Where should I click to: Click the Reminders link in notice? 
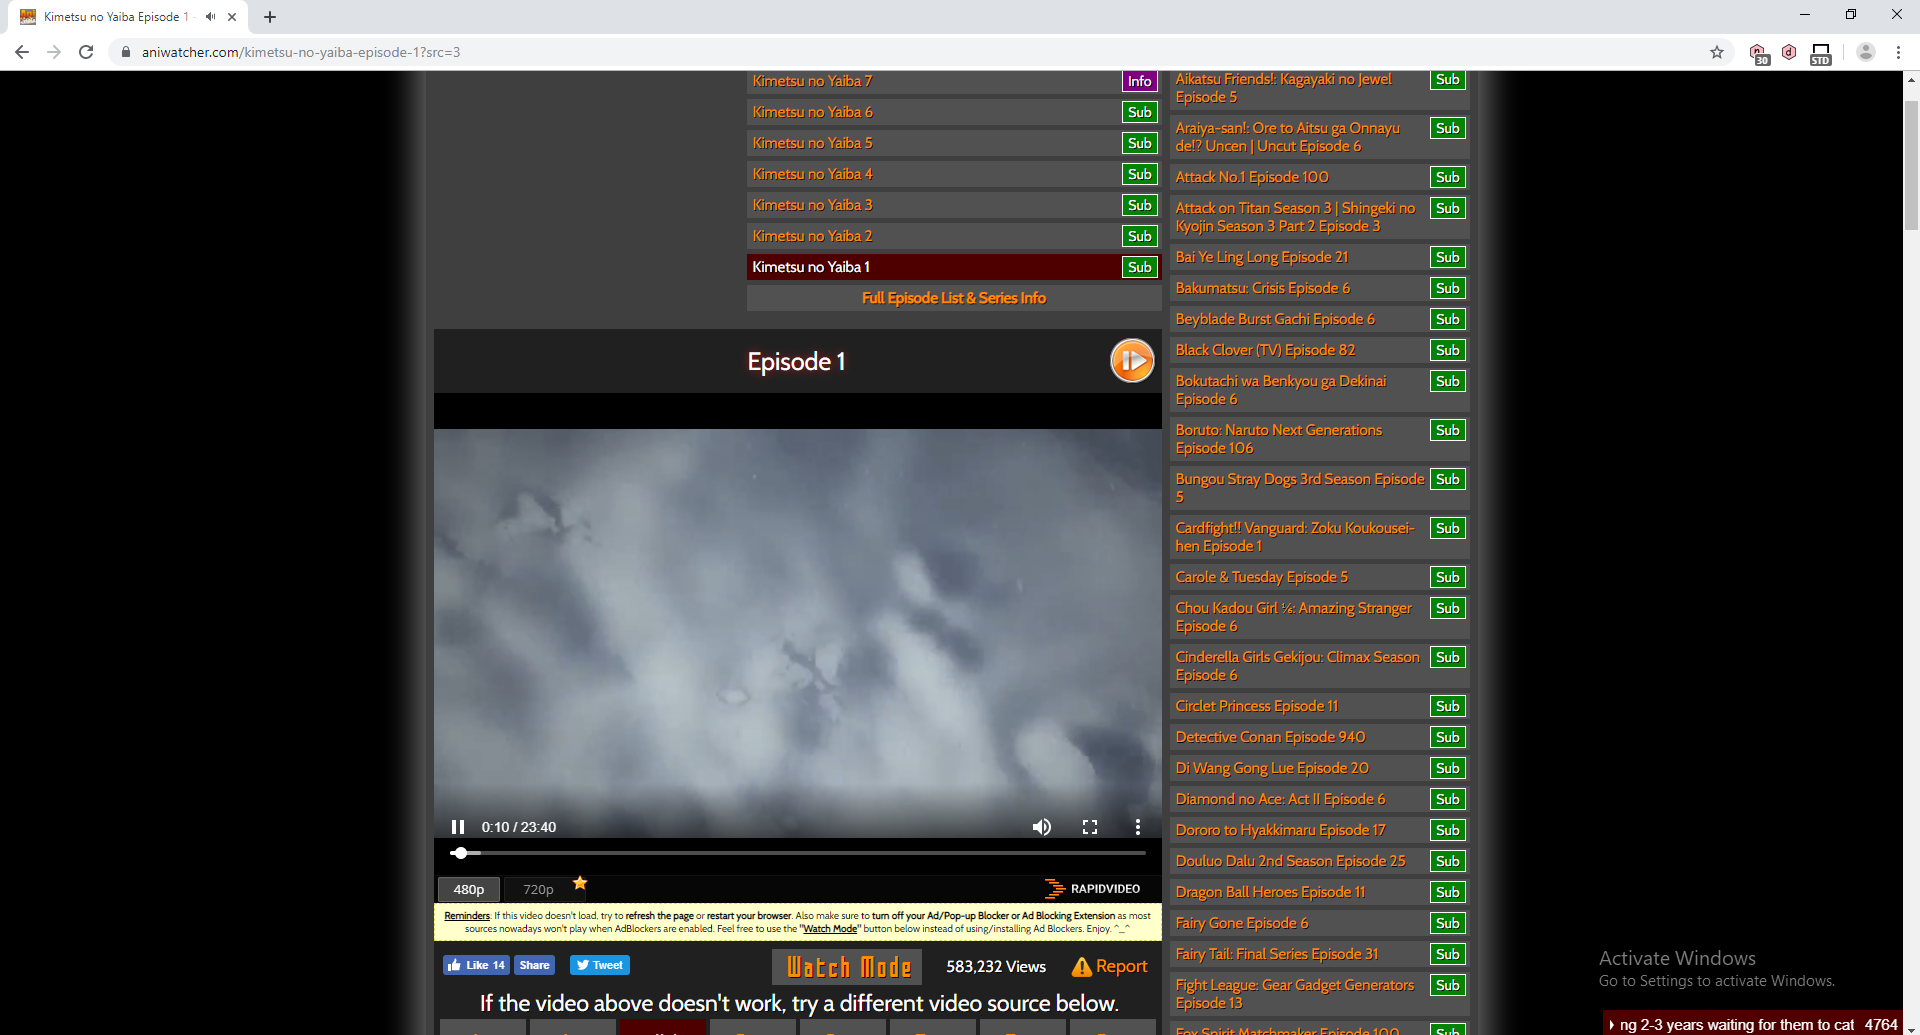pos(467,916)
